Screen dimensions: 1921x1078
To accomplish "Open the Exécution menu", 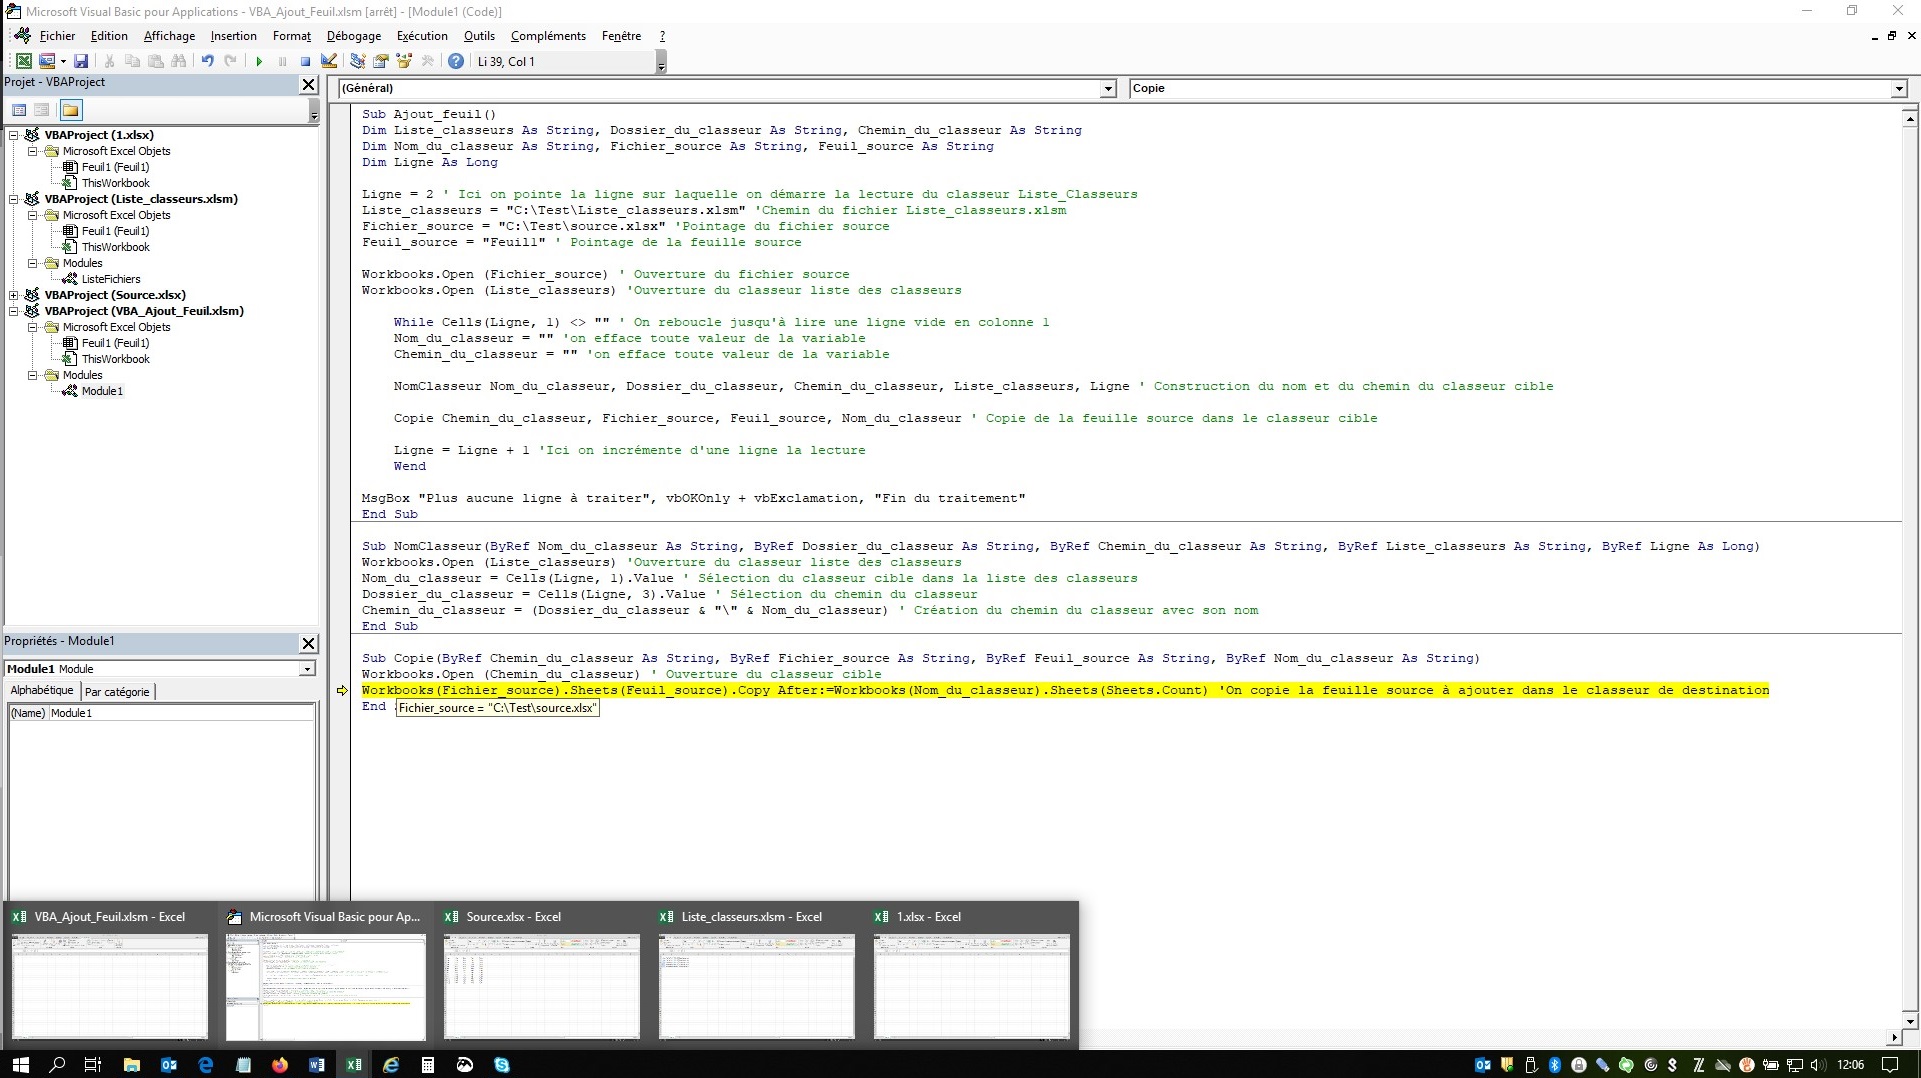I will [422, 36].
